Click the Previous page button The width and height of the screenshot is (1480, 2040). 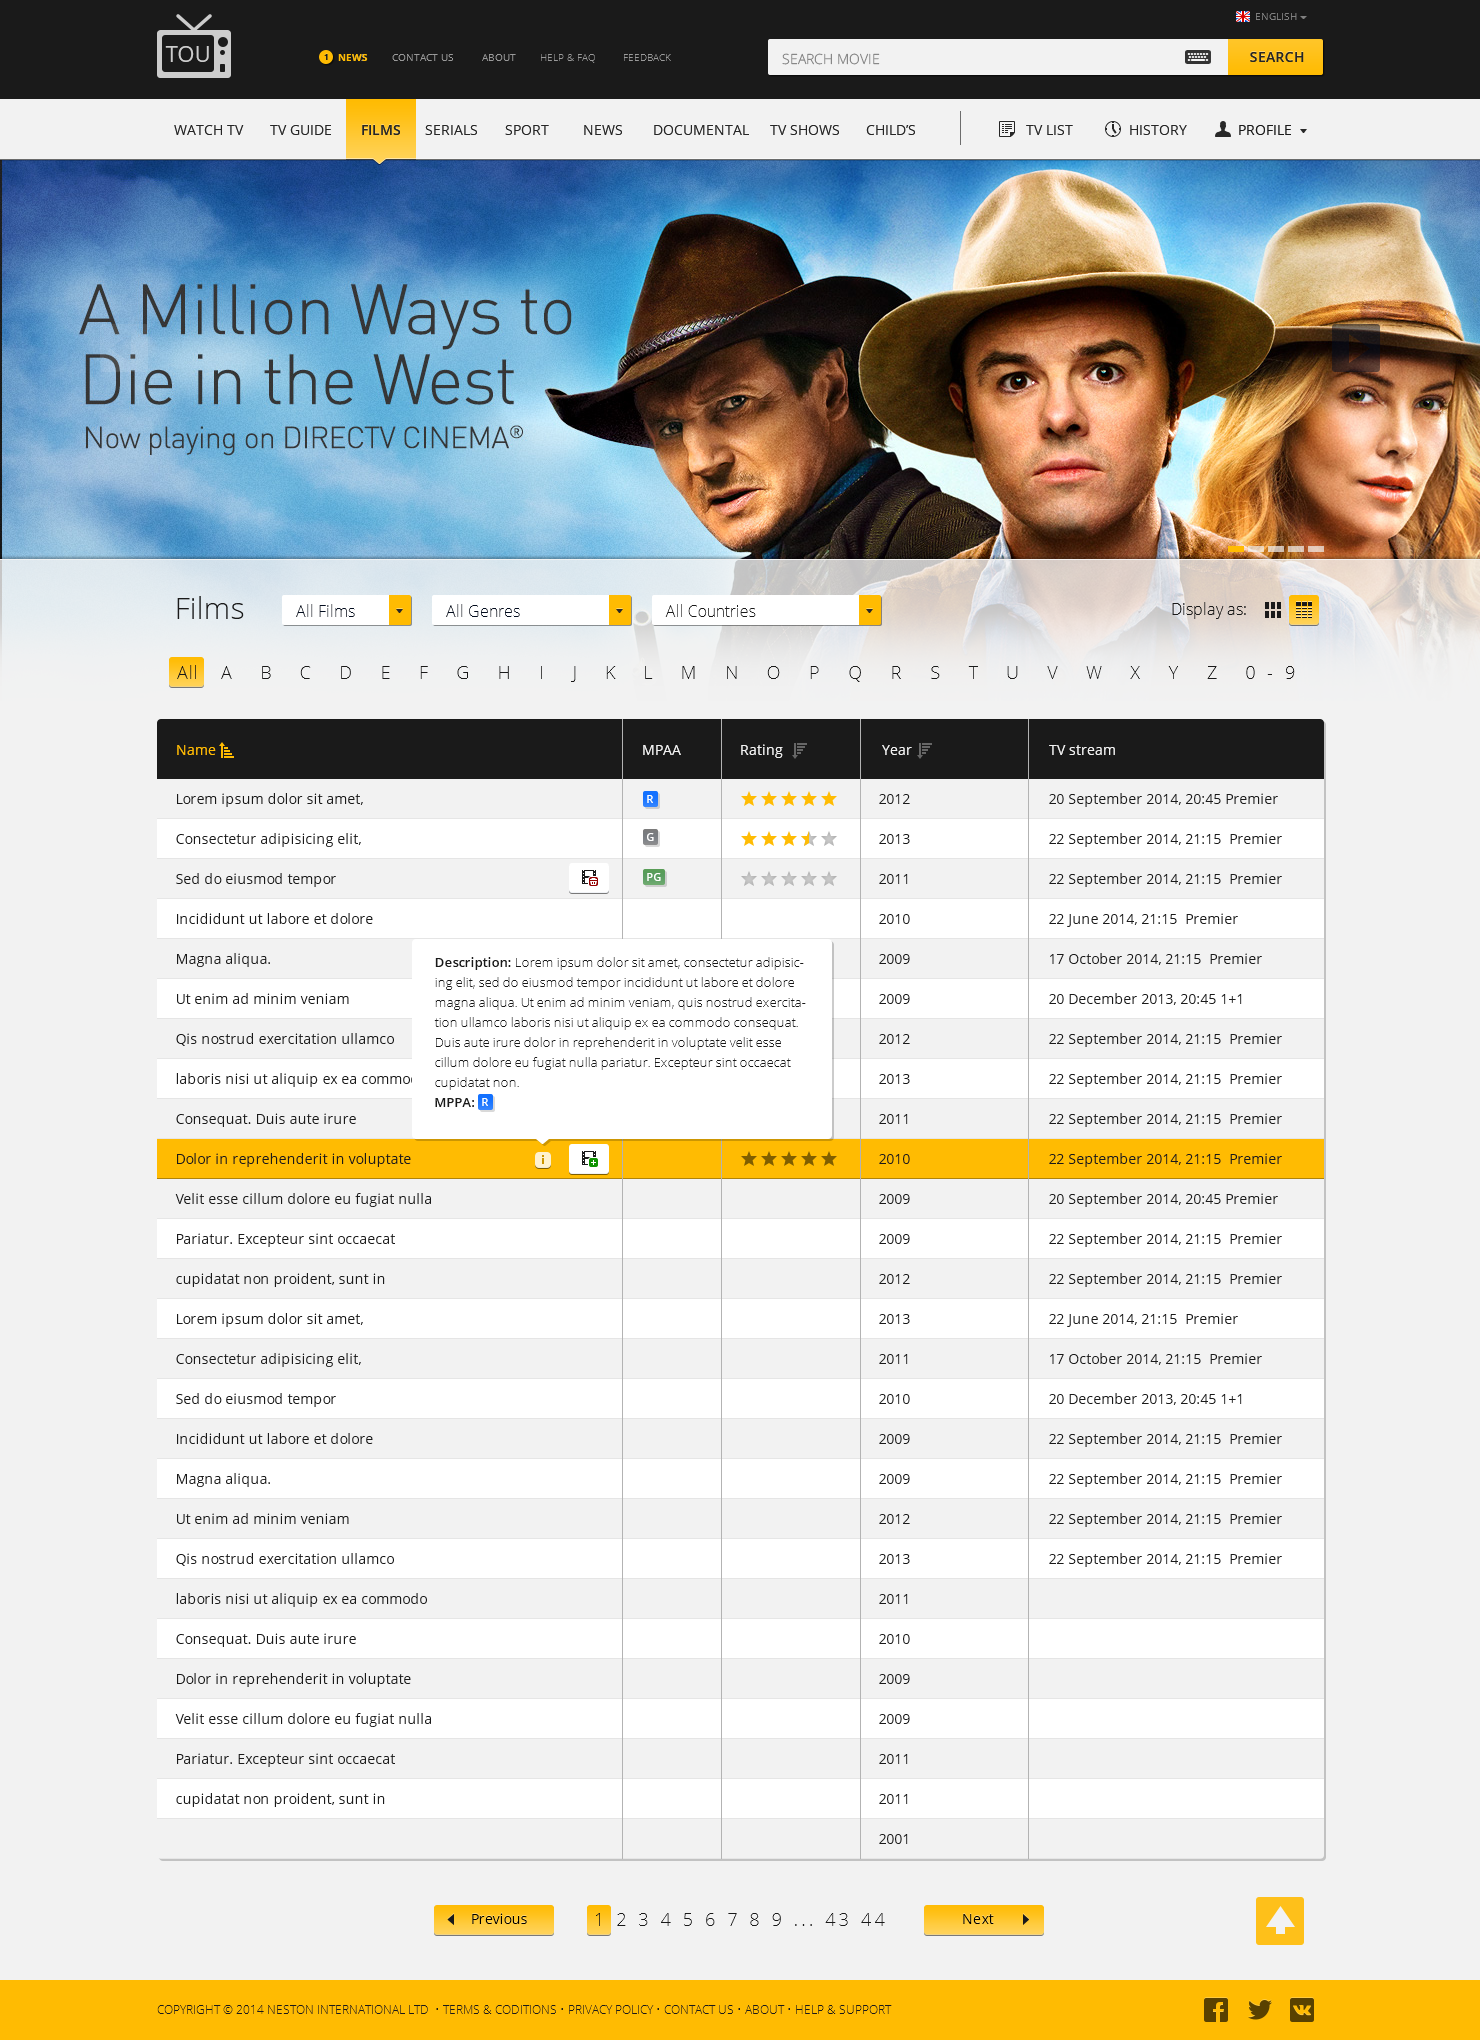[x=494, y=1919]
